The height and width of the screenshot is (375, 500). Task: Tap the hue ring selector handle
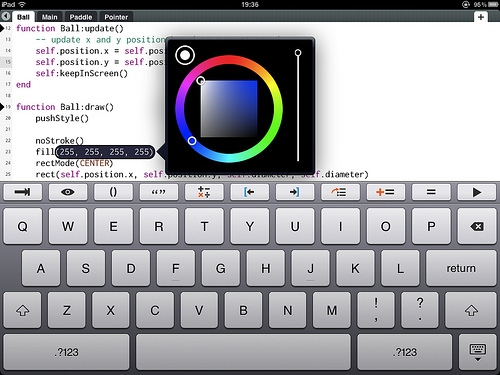192,141
